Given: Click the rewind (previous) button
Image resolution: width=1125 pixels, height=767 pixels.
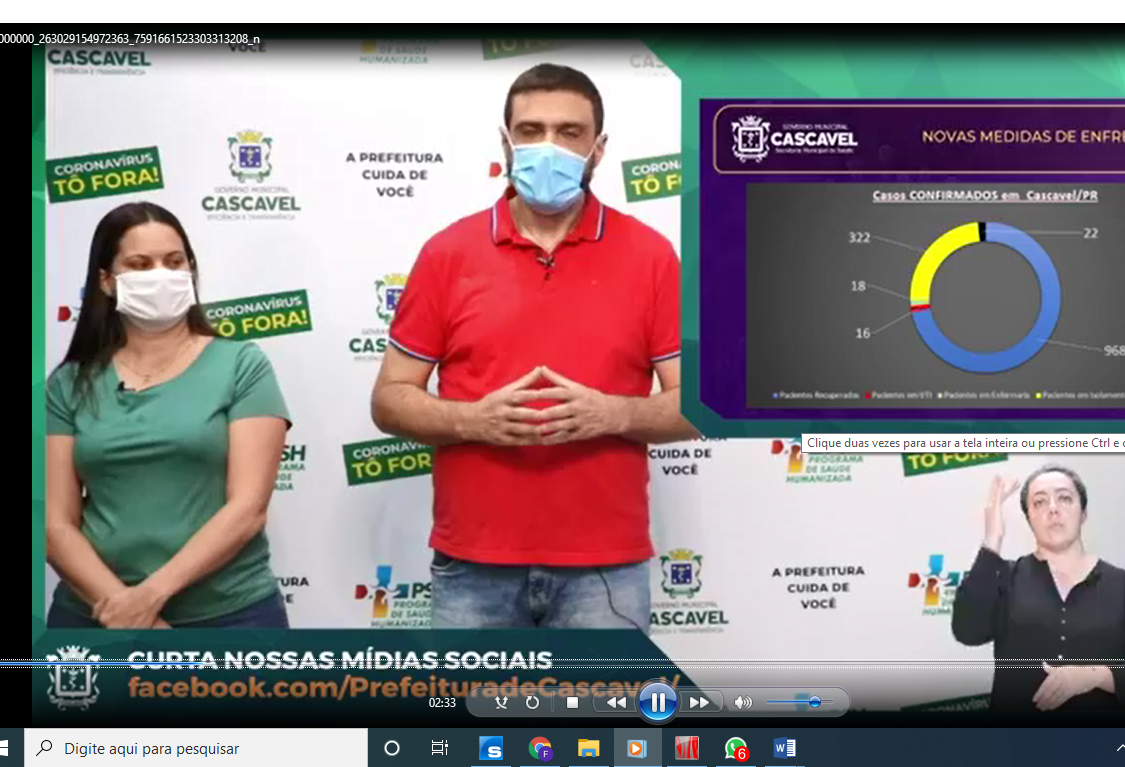Looking at the screenshot, I should pyautogui.click(x=616, y=702).
